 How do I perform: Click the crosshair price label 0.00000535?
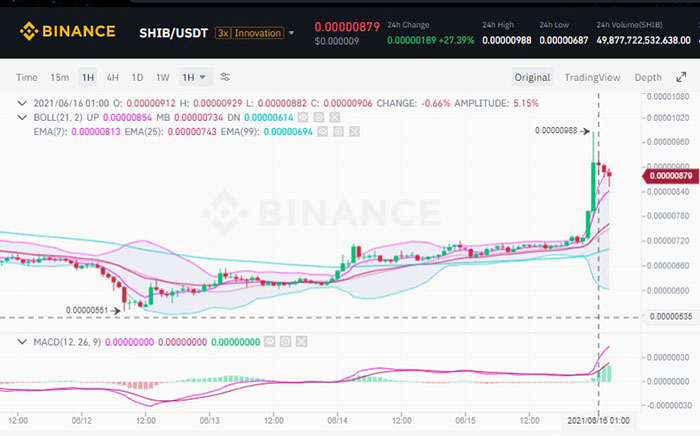point(671,316)
